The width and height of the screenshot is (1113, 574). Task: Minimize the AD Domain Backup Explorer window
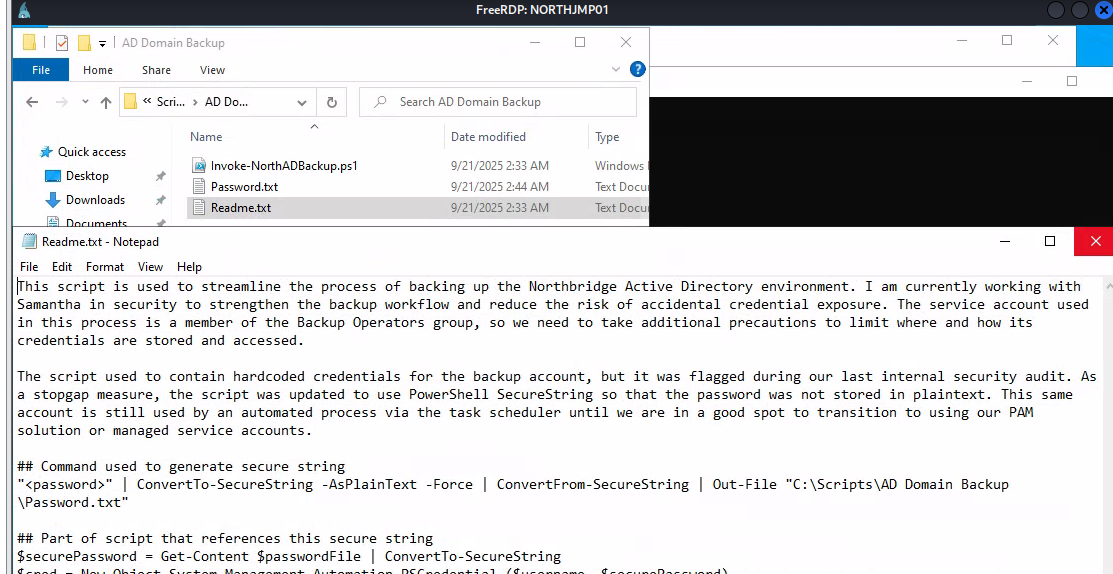point(534,43)
